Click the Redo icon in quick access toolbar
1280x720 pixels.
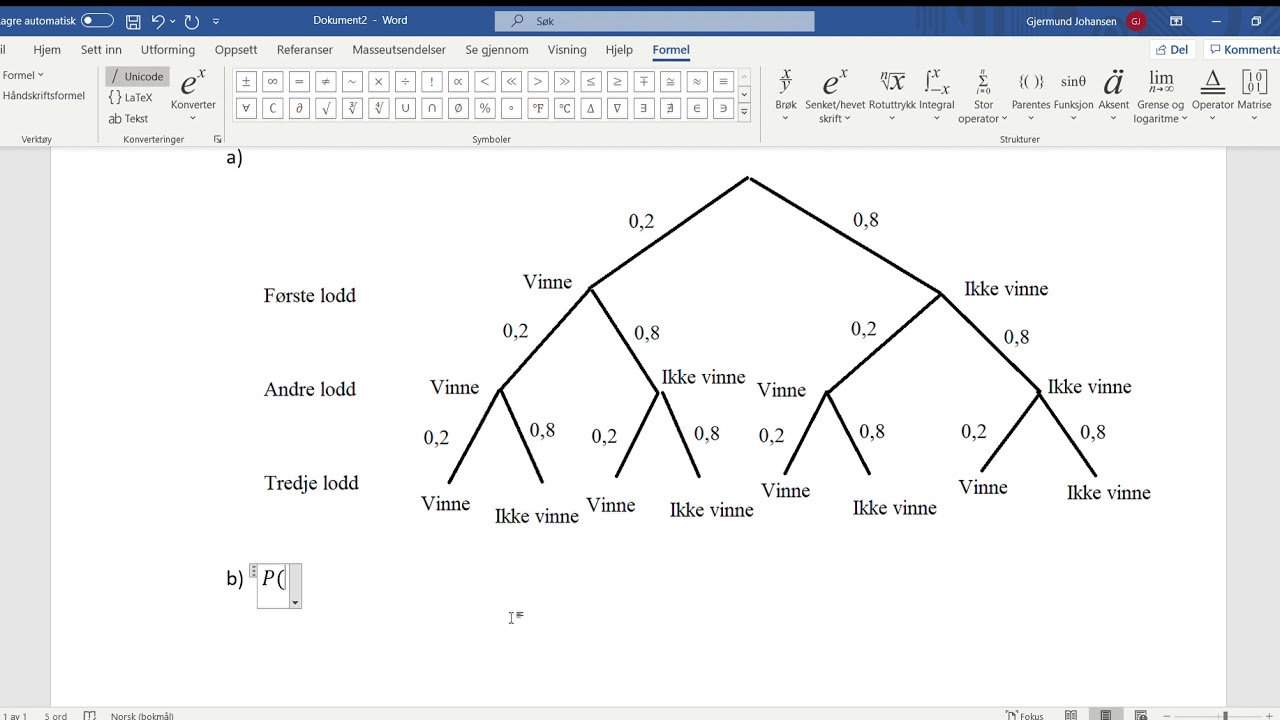(192, 20)
